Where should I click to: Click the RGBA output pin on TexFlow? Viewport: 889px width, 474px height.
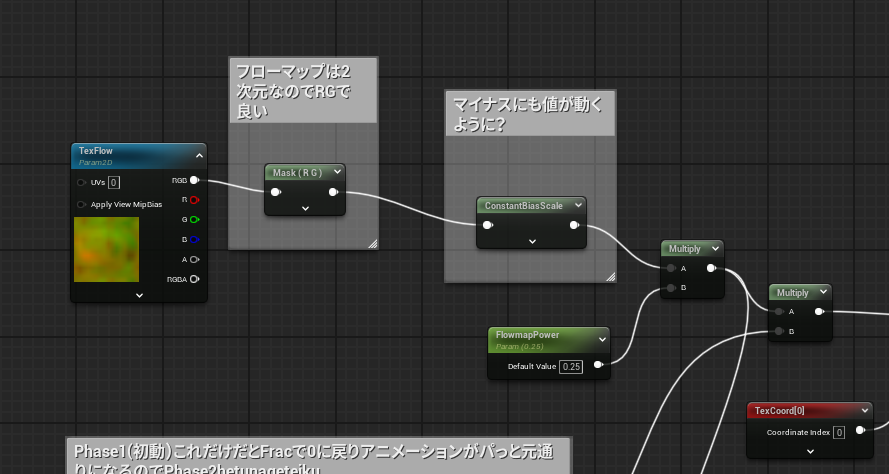tap(194, 278)
